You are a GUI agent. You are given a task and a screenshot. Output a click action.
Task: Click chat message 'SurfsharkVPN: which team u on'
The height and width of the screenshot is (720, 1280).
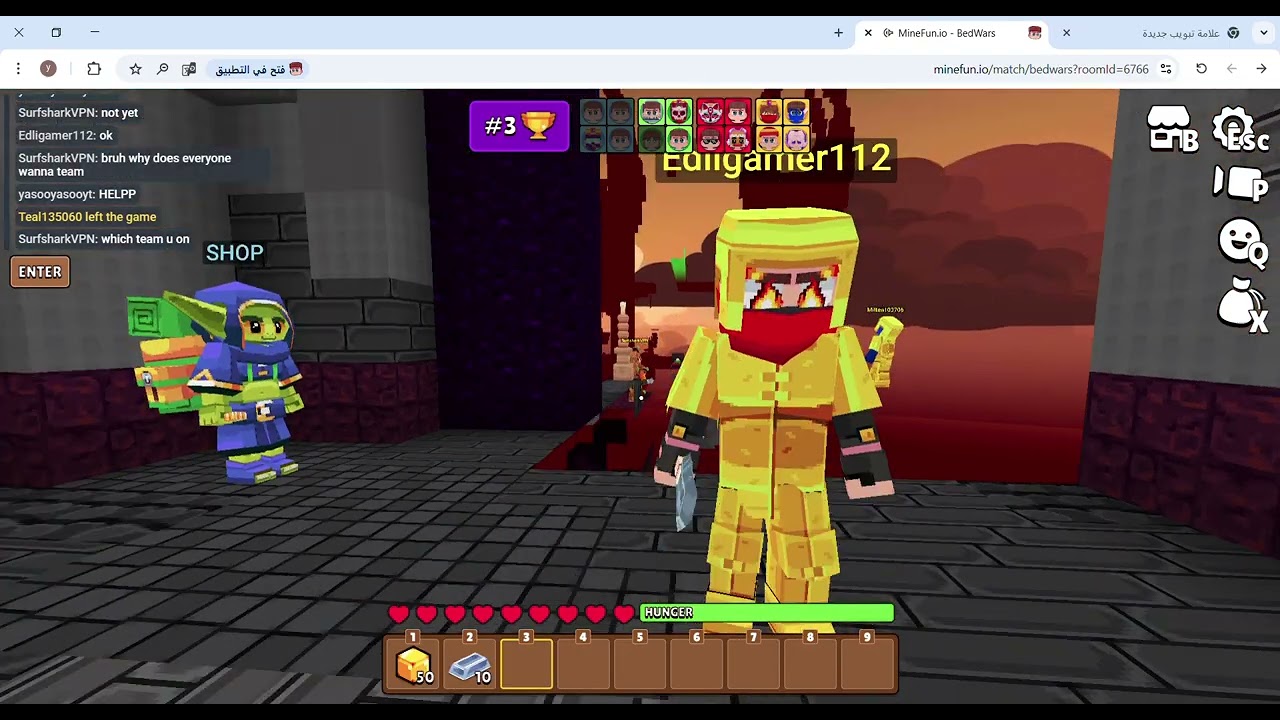click(x=104, y=239)
